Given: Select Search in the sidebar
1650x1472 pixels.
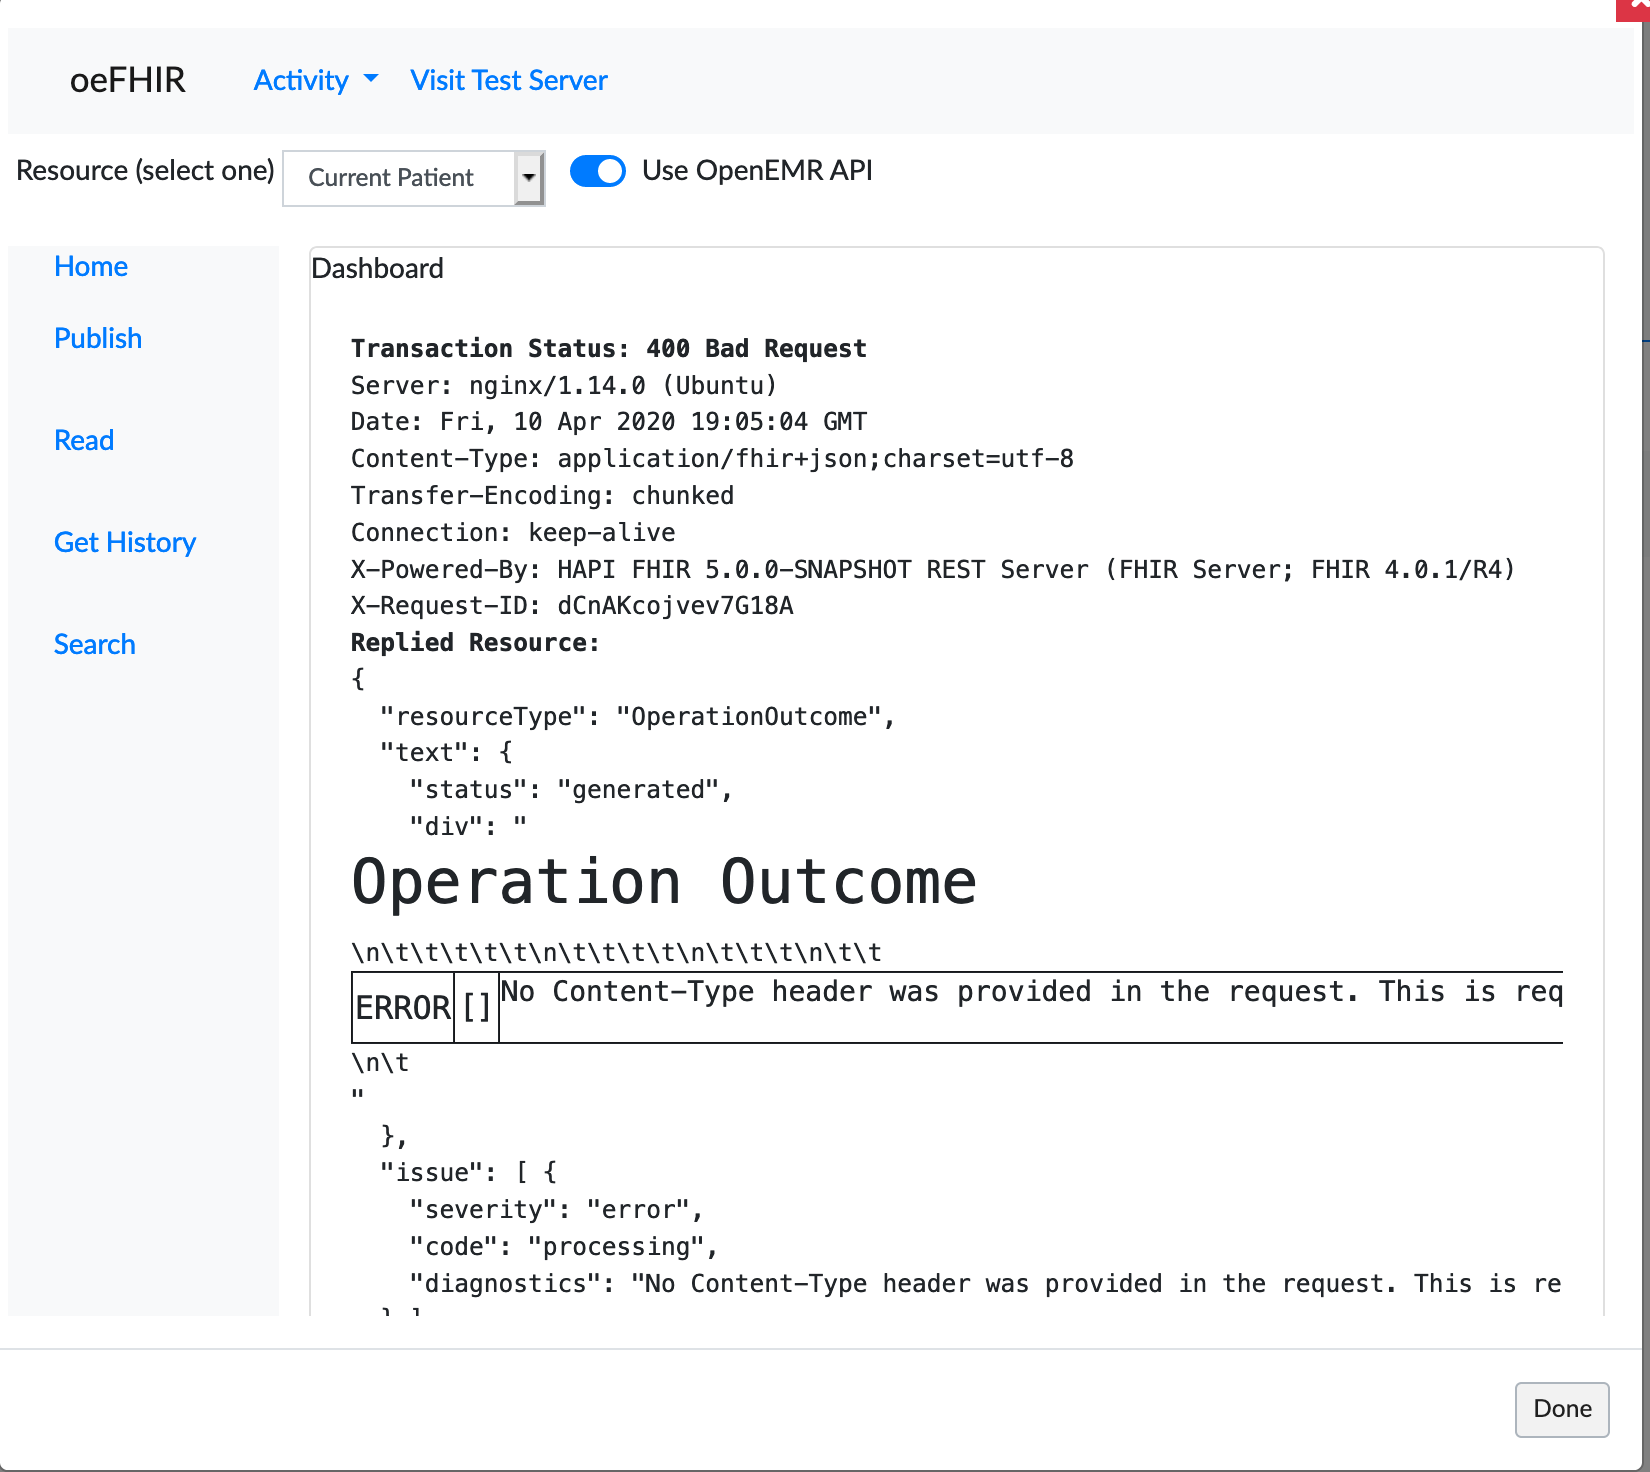Looking at the screenshot, I should [x=94, y=644].
